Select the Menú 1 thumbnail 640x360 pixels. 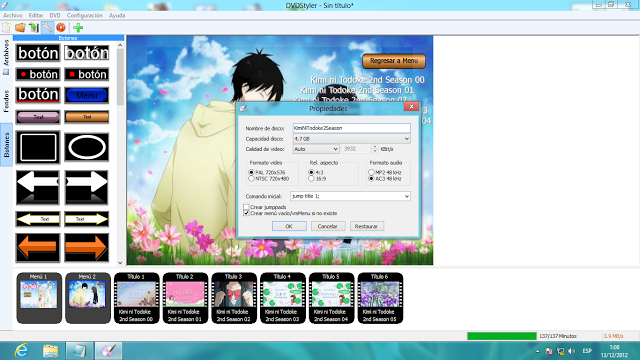pos(39,298)
